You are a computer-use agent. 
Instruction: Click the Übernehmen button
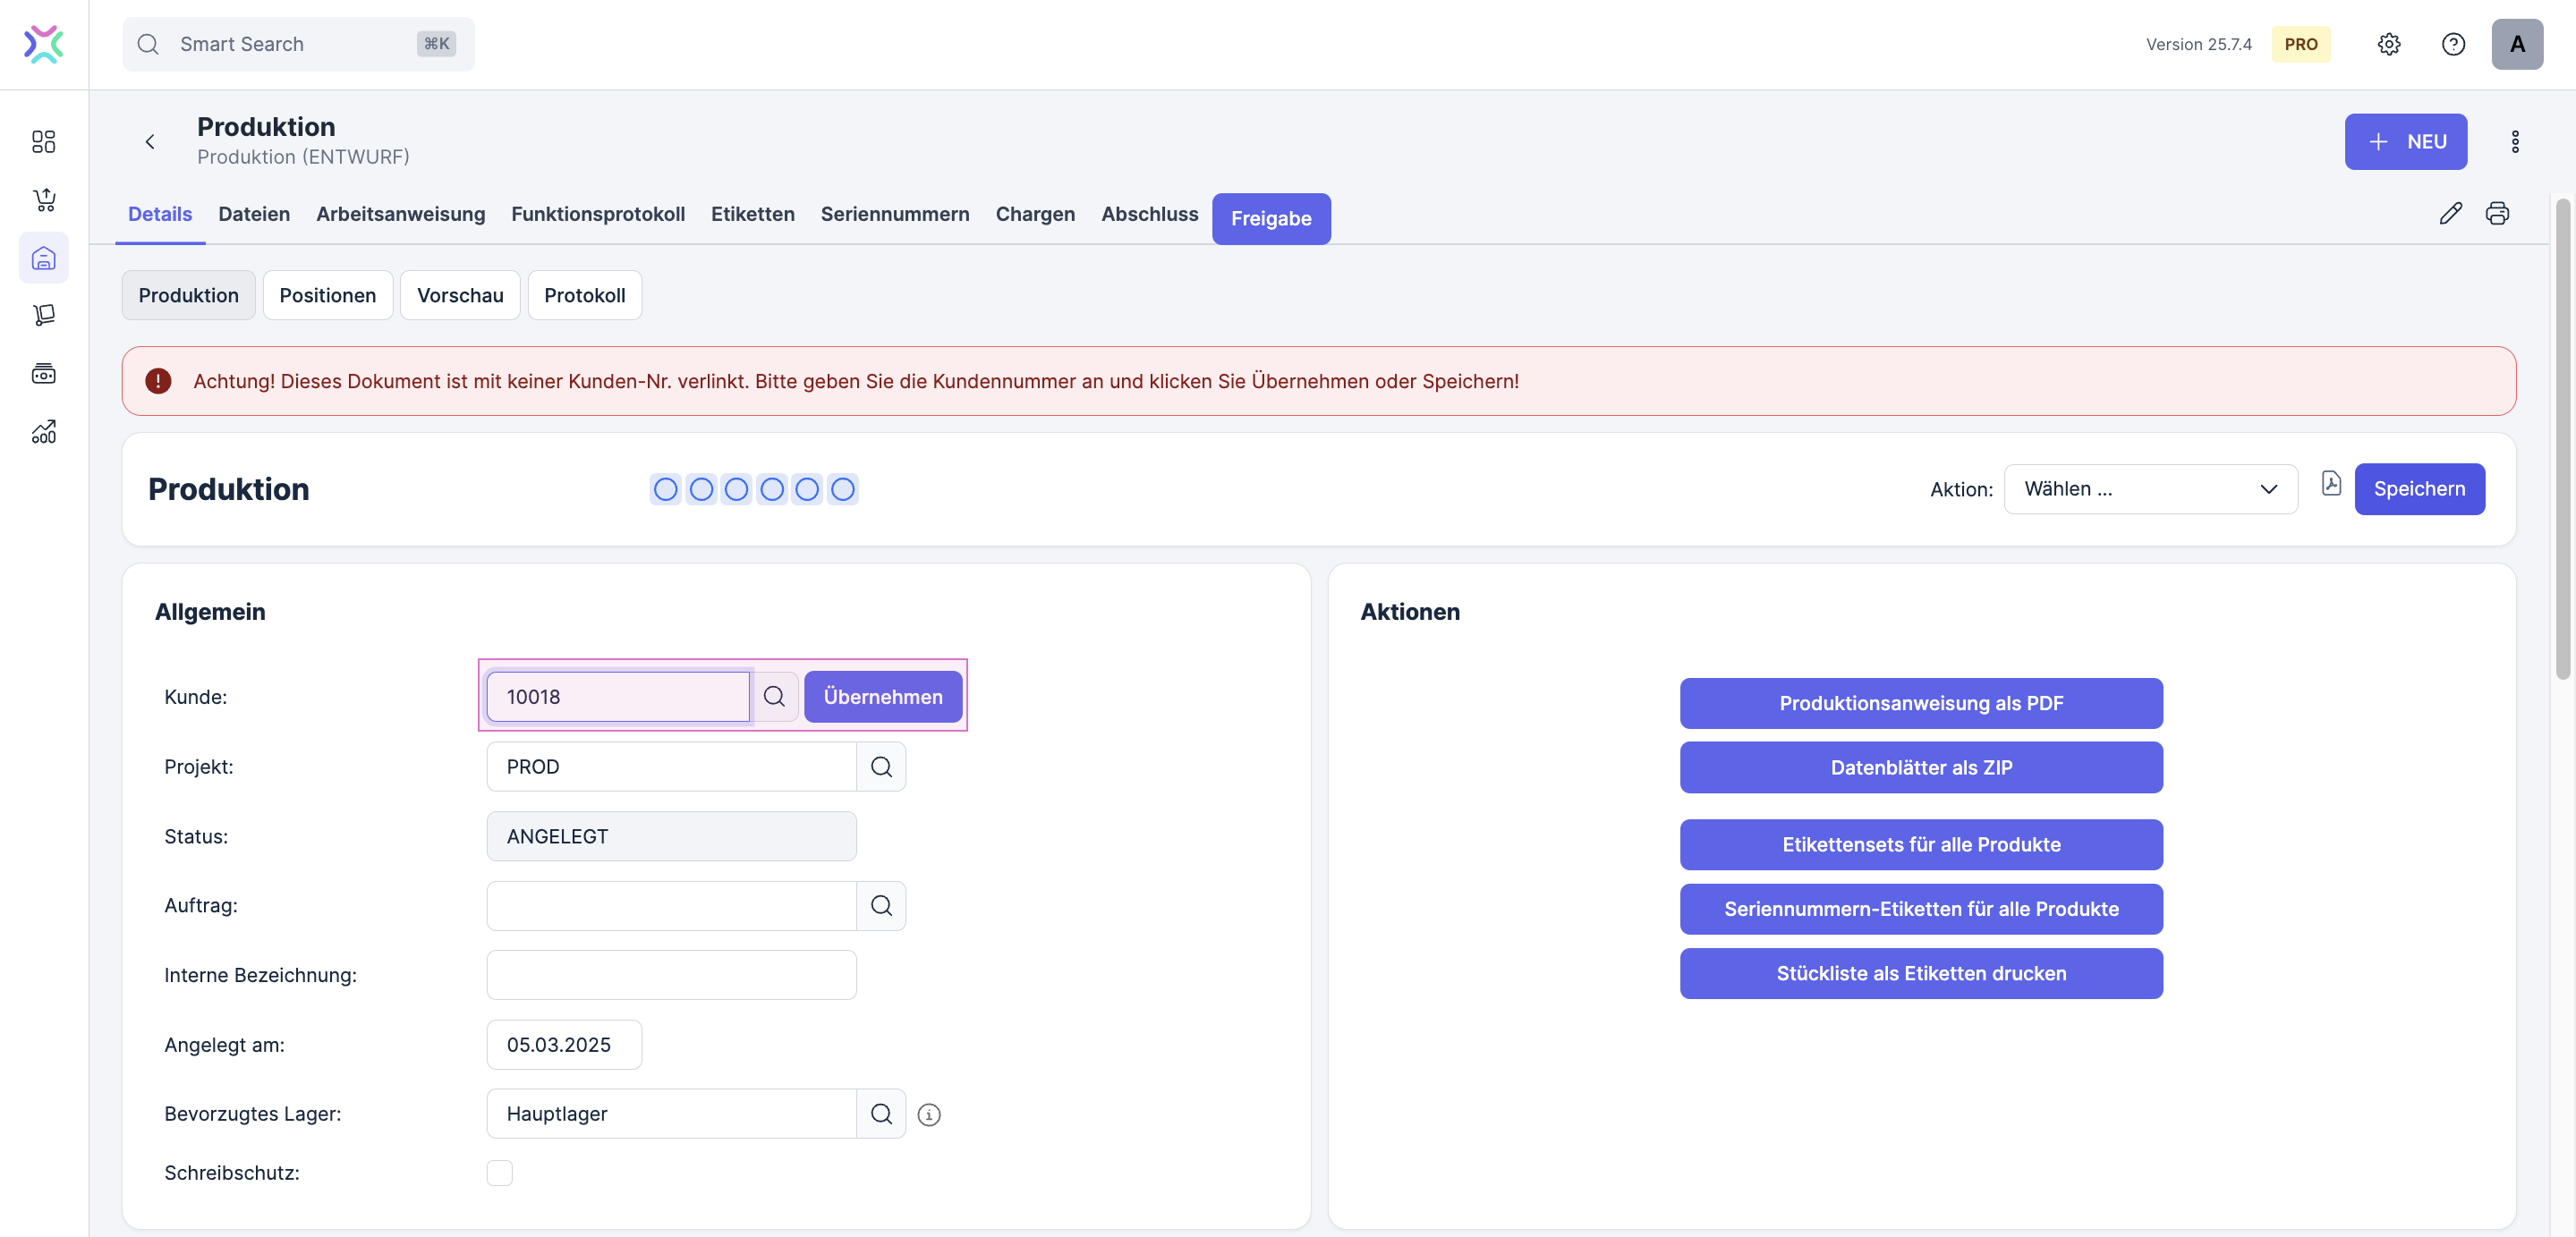tap(882, 696)
